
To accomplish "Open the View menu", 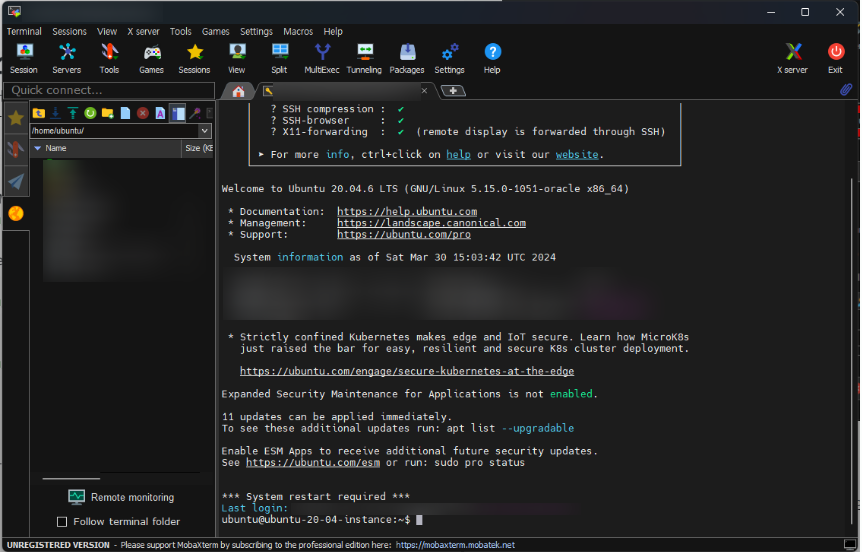I will coord(107,31).
